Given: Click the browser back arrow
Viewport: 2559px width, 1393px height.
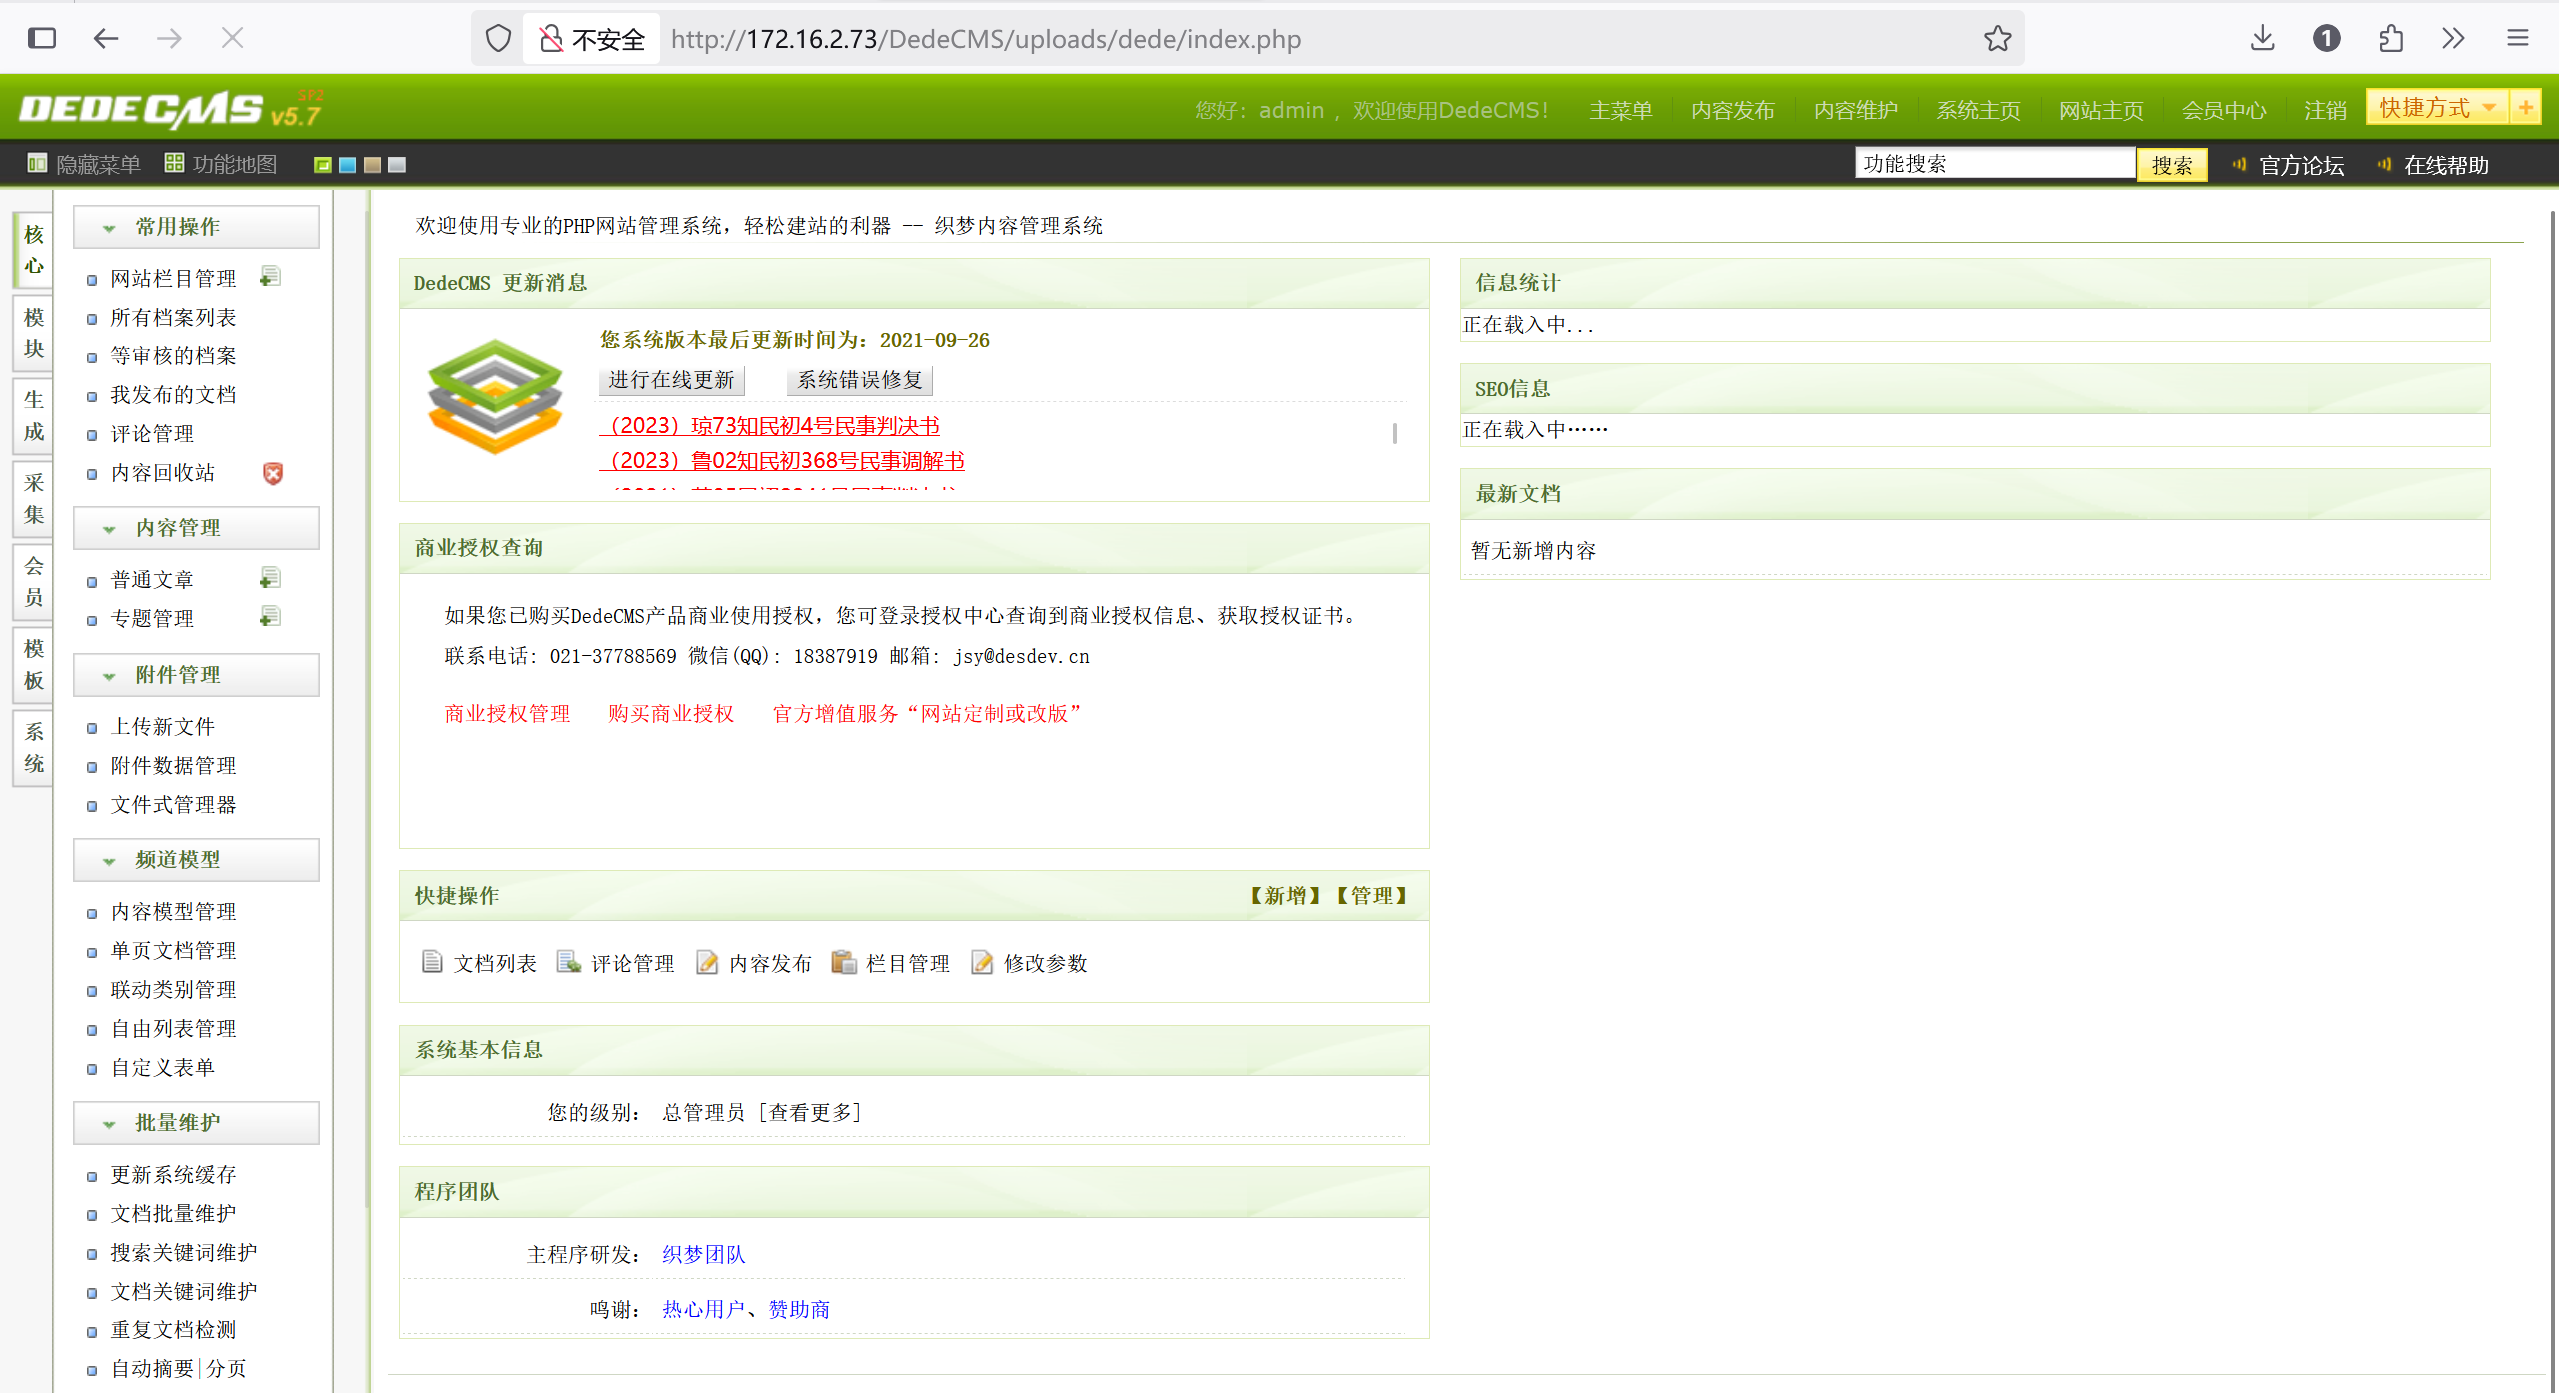Looking at the screenshot, I should (x=106, y=39).
